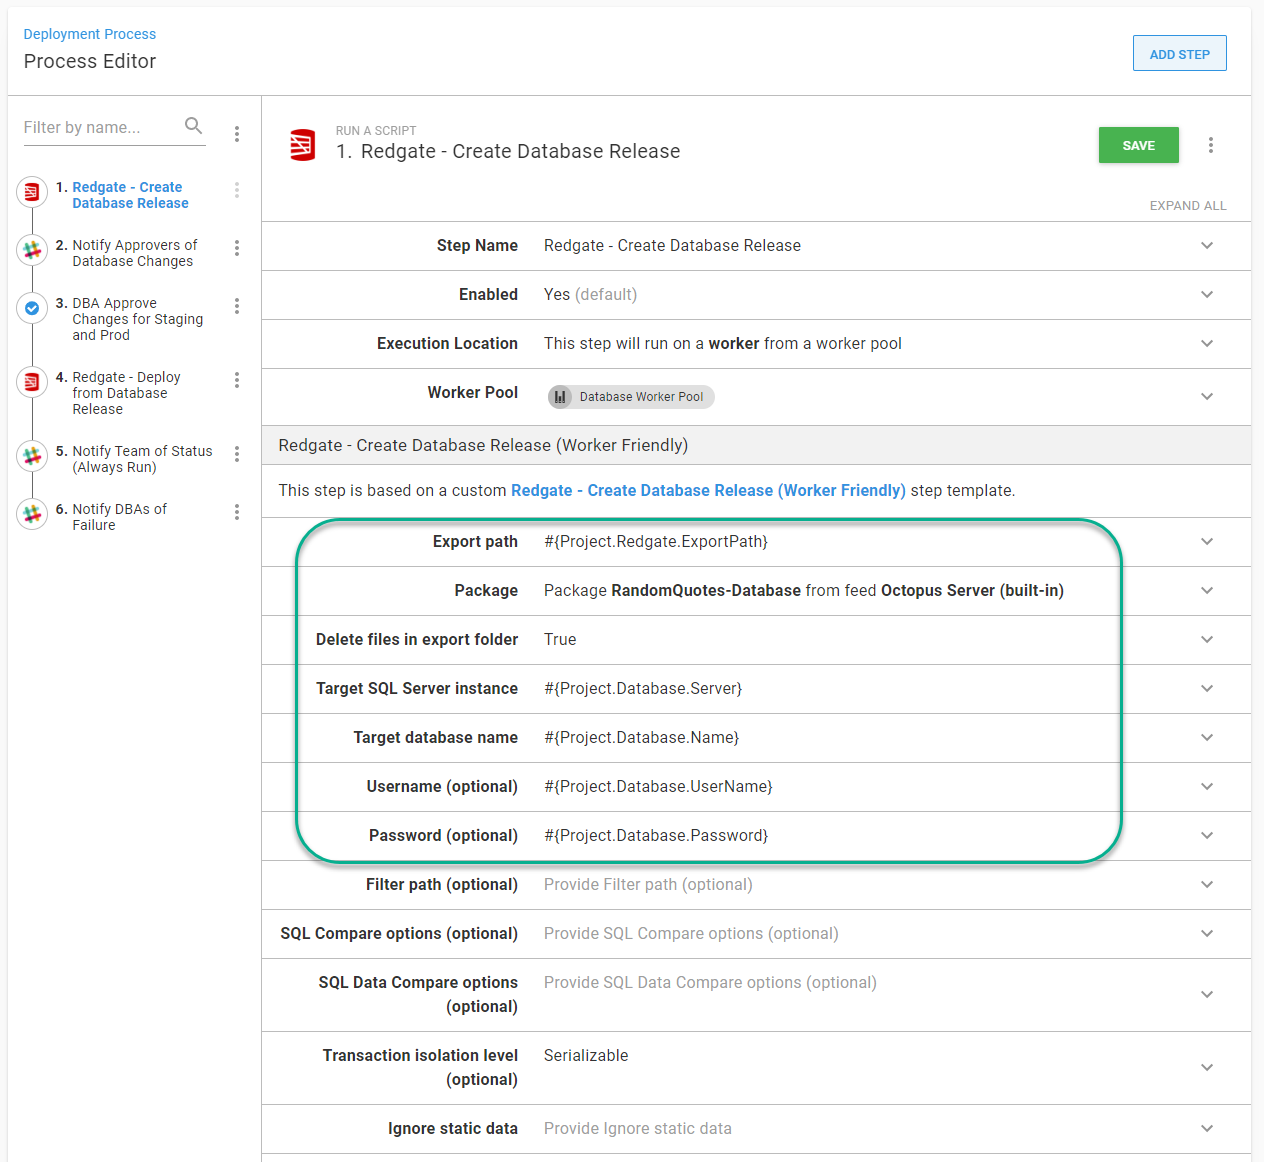Click EXPAND ALL
Image resolution: width=1264 pixels, height=1162 pixels.
1187,206
